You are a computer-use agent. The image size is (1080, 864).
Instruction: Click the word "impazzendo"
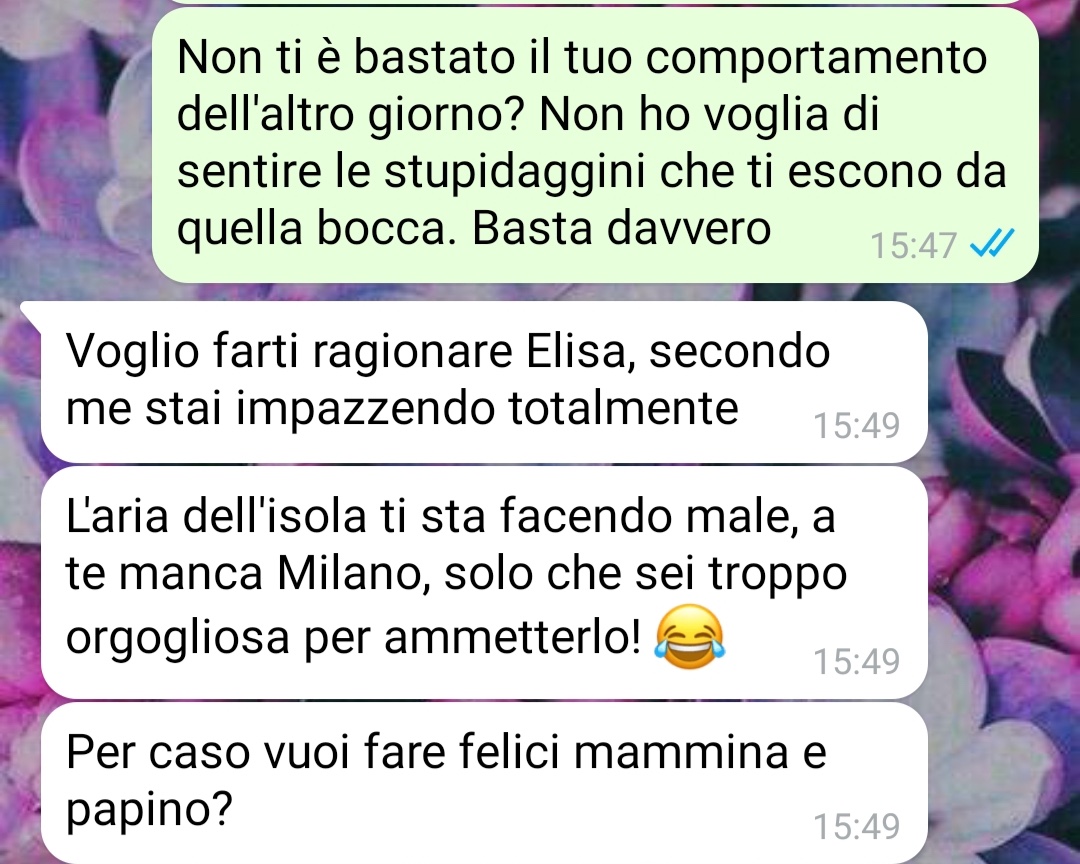tap(366, 409)
